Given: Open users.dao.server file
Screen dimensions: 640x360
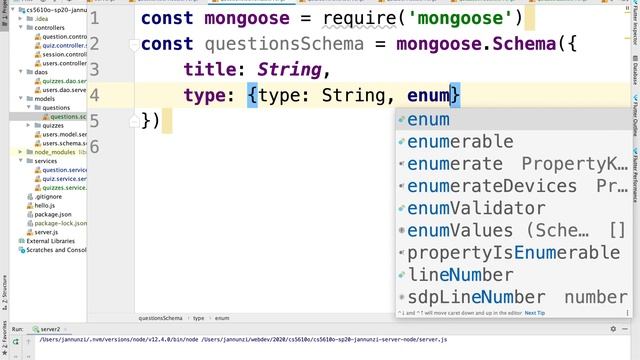Looking at the screenshot, I should 61,90.
